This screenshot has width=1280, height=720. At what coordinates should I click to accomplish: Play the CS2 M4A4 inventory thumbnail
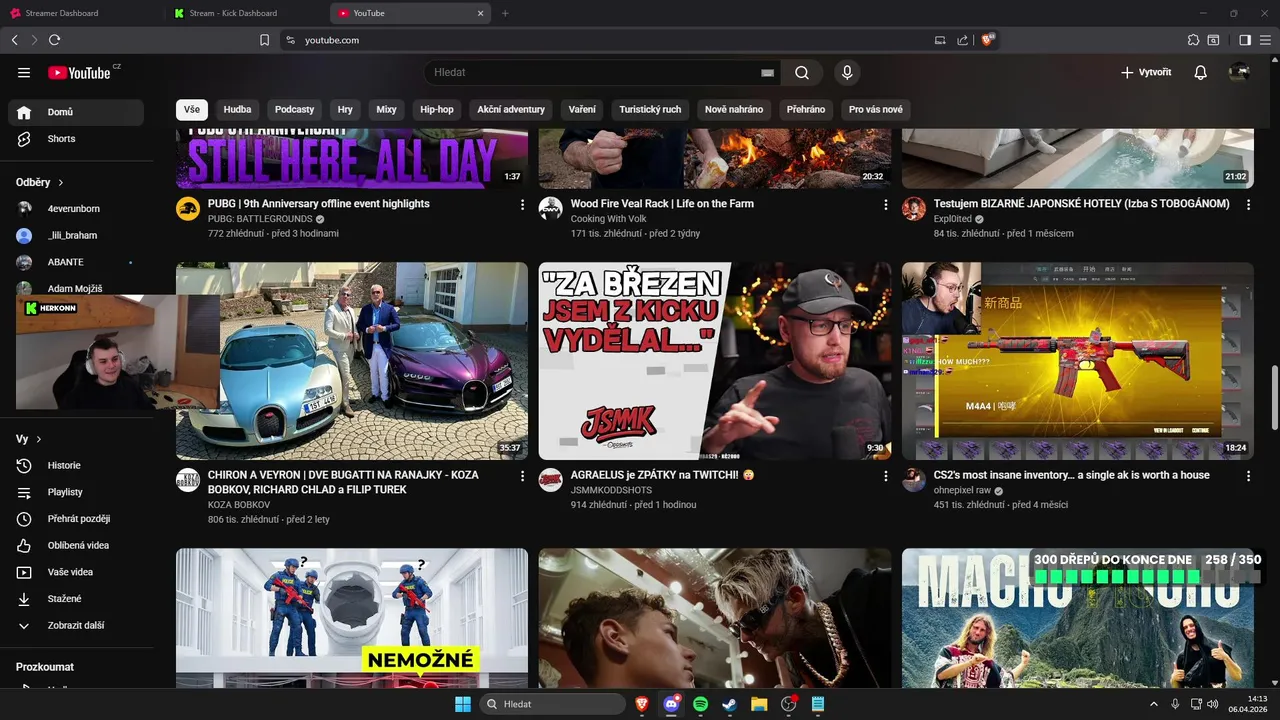pyautogui.click(x=1078, y=361)
